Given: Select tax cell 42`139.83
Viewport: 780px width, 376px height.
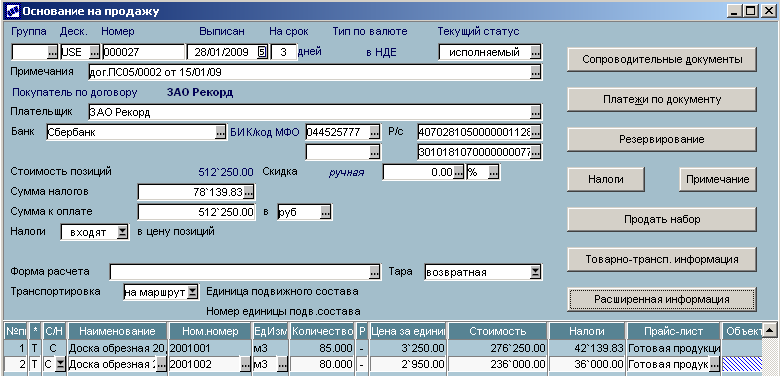Looking at the screenshot, I should [587, 348].
